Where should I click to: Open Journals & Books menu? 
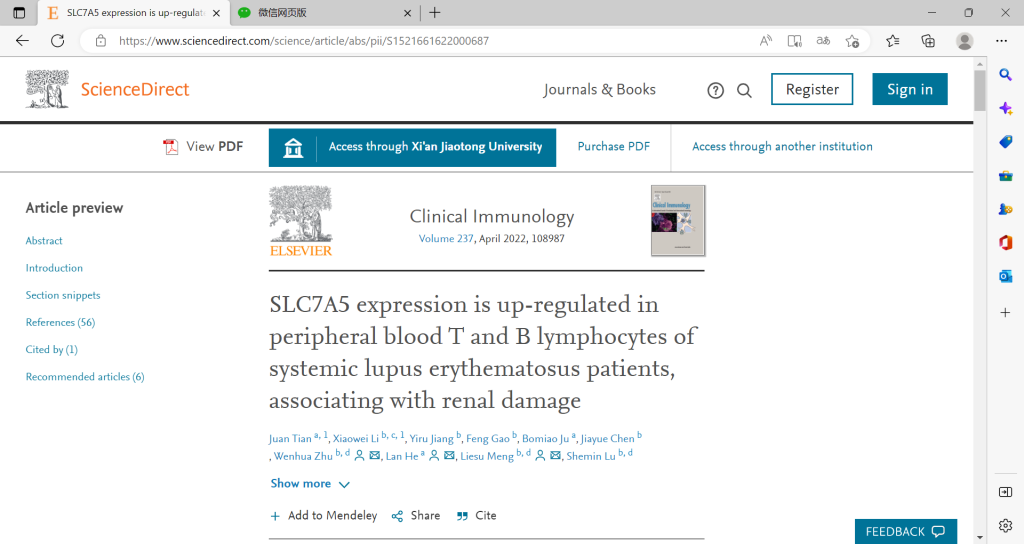point(599,89)
